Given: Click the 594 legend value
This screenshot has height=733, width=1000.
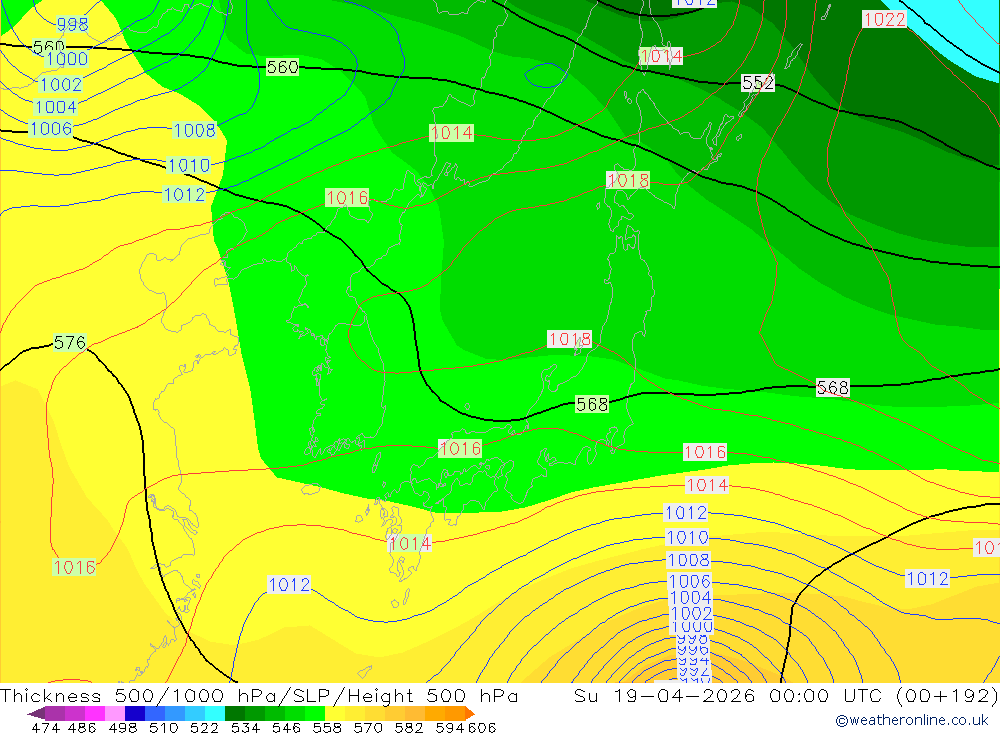Looking at the screenshot, I should [x=450, y=728].
